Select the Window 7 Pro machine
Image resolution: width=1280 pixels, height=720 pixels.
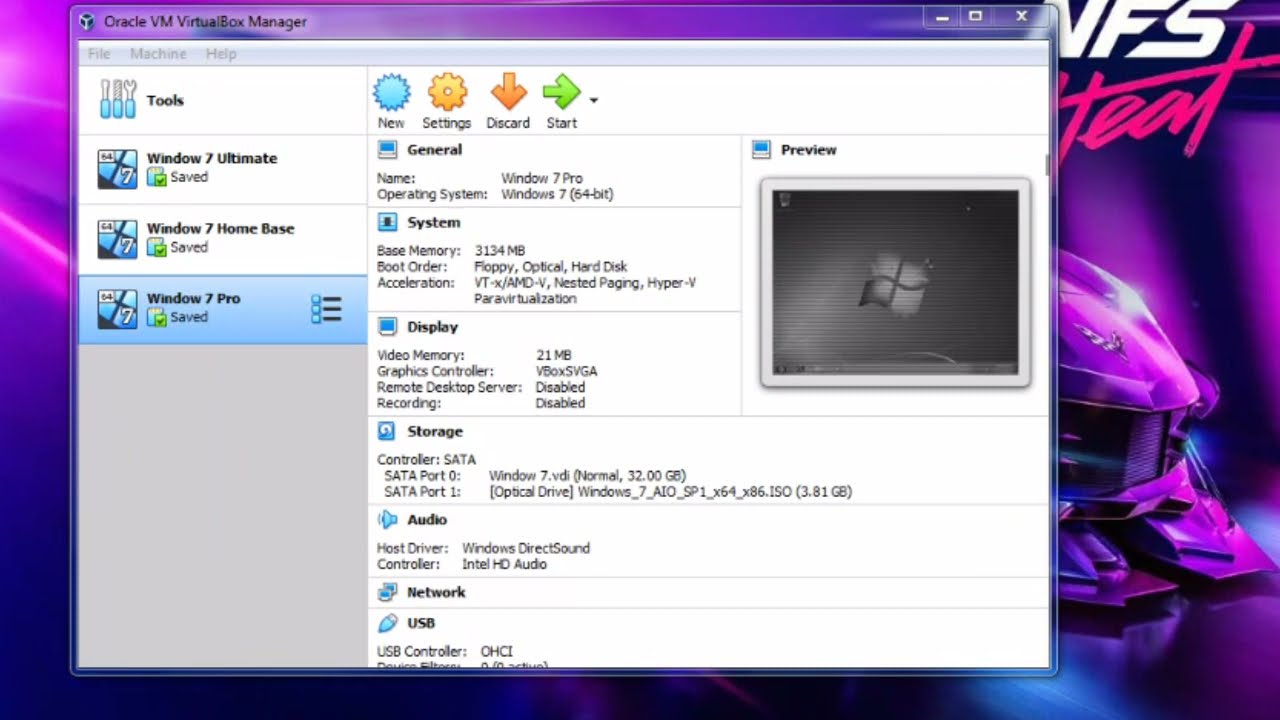pyautogui.click(x=222, y=309)
